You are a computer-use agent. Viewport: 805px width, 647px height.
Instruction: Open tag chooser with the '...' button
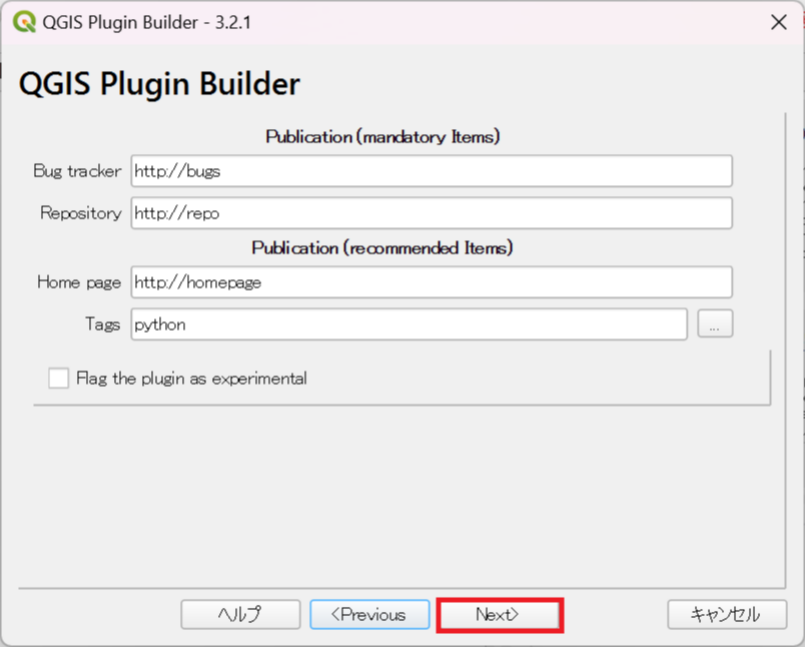(715, 324)
